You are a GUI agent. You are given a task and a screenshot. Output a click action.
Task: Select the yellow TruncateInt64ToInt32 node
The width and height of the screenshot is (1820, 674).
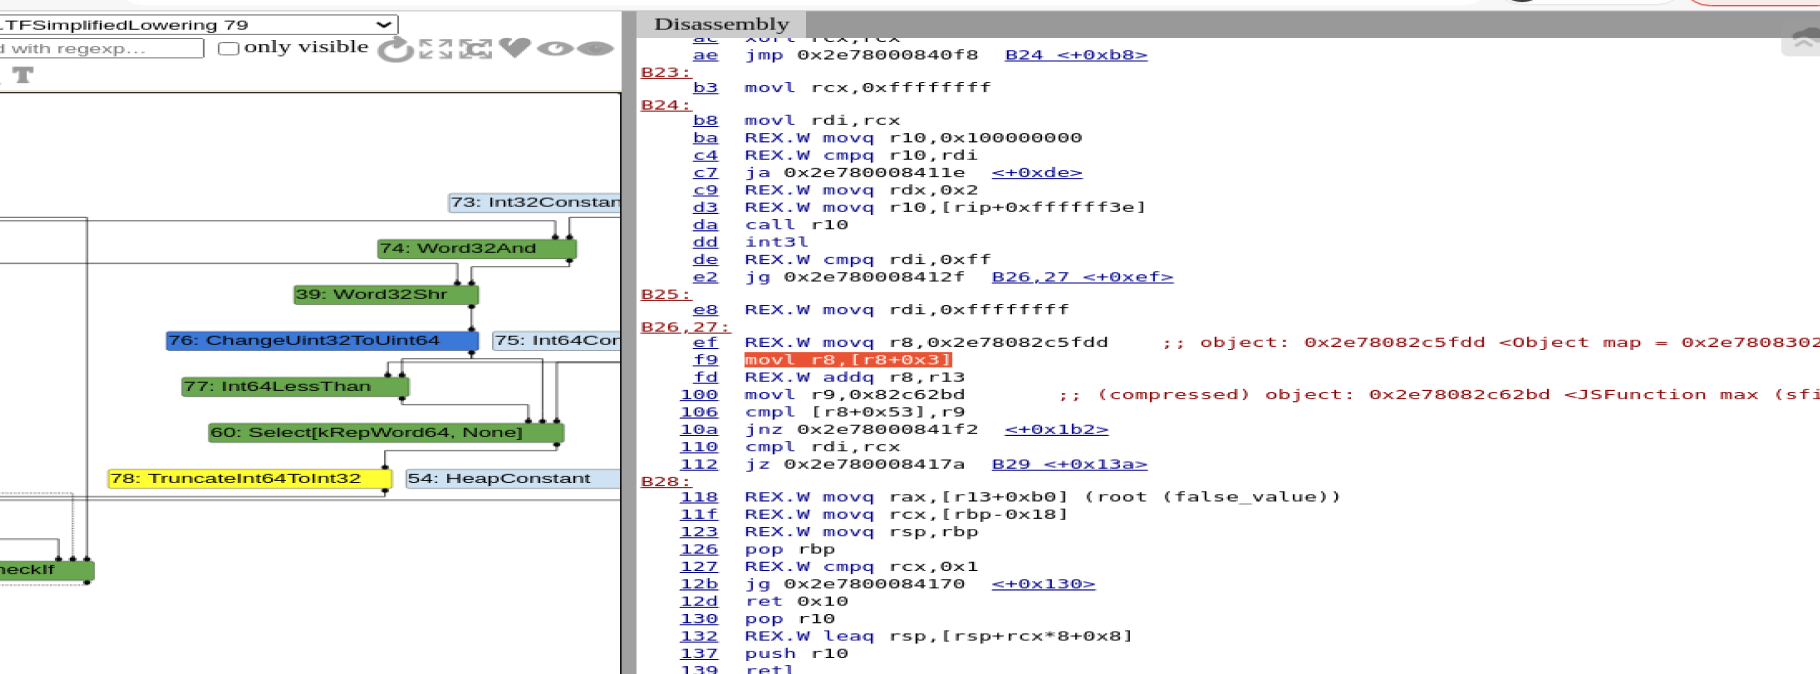click(249, 479)
